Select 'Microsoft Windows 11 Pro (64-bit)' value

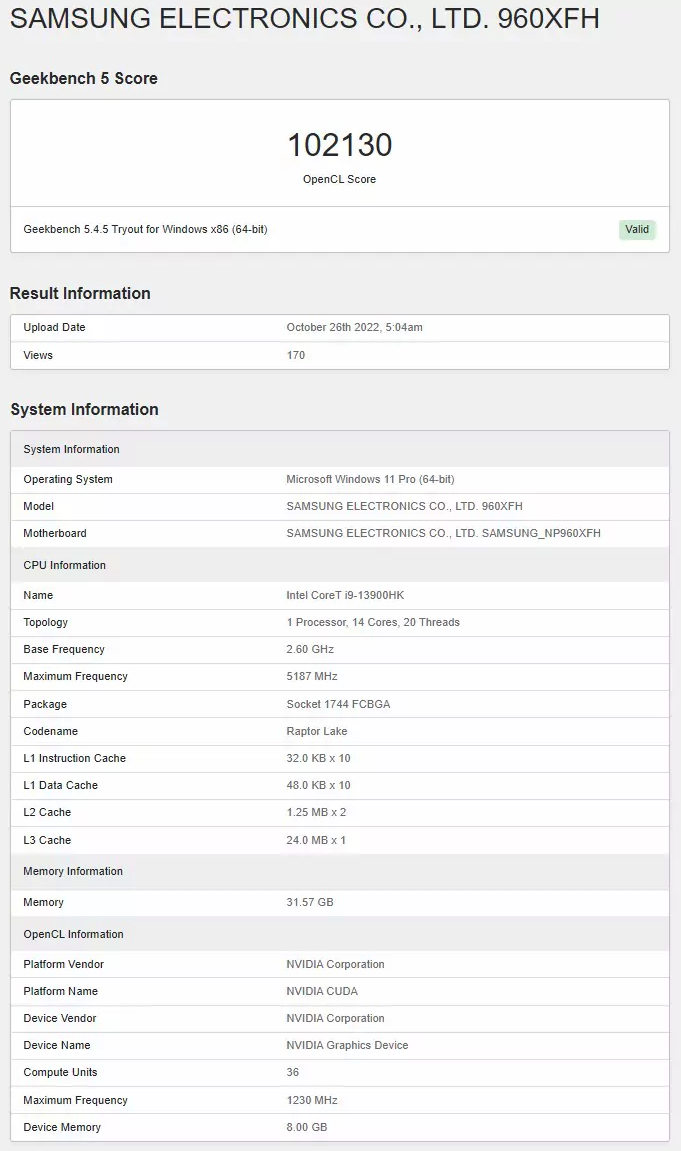click(371, 479)
